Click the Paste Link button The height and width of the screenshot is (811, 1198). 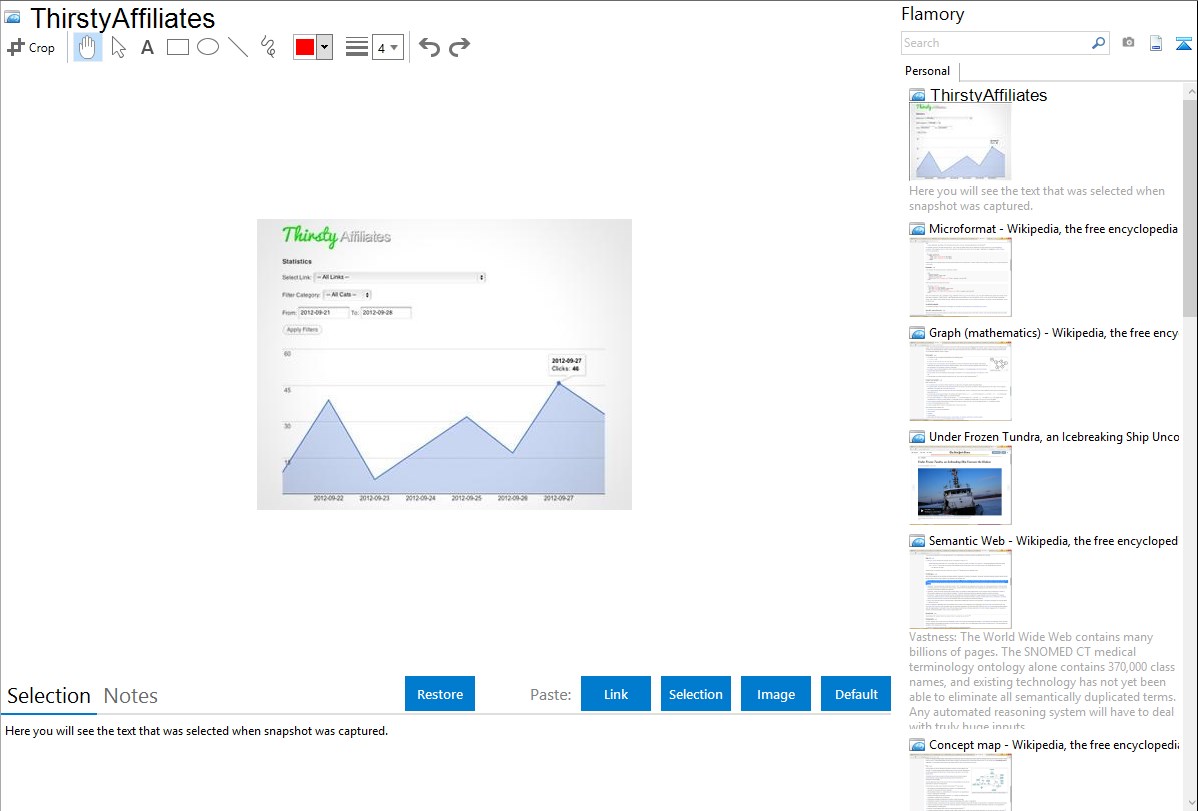coord(616,694)
